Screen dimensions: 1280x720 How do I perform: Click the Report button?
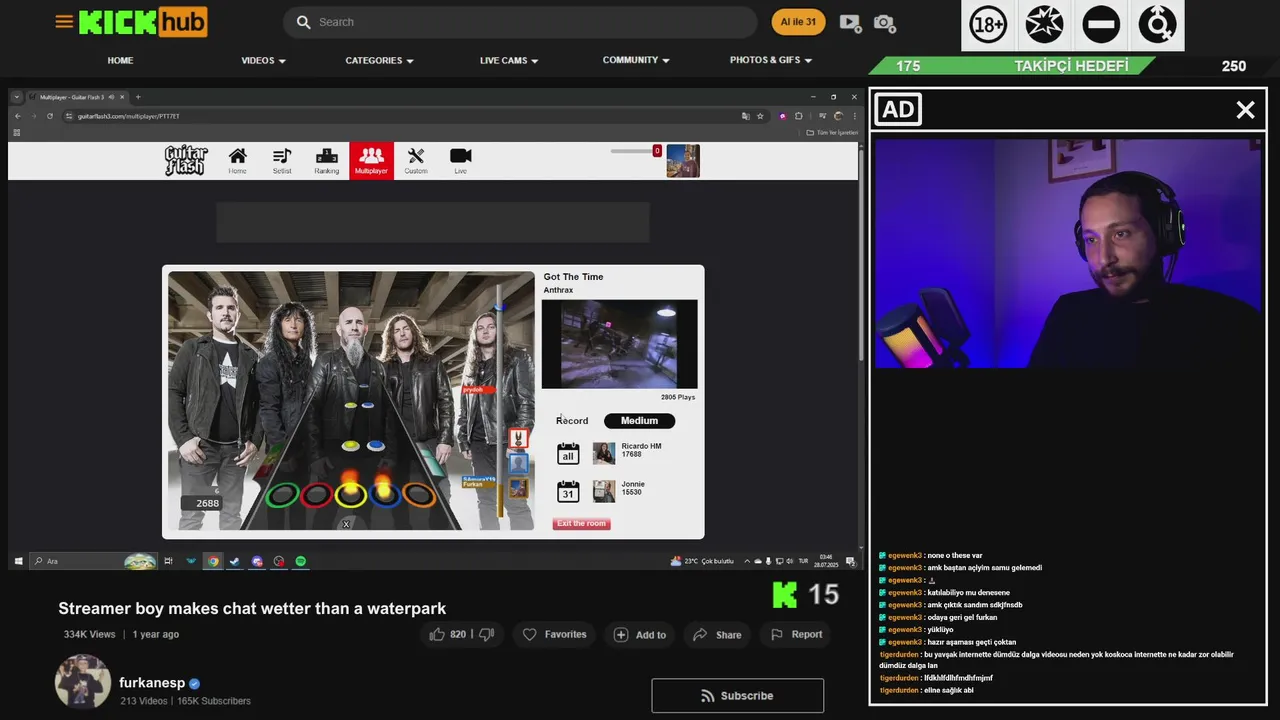(796, 634)
